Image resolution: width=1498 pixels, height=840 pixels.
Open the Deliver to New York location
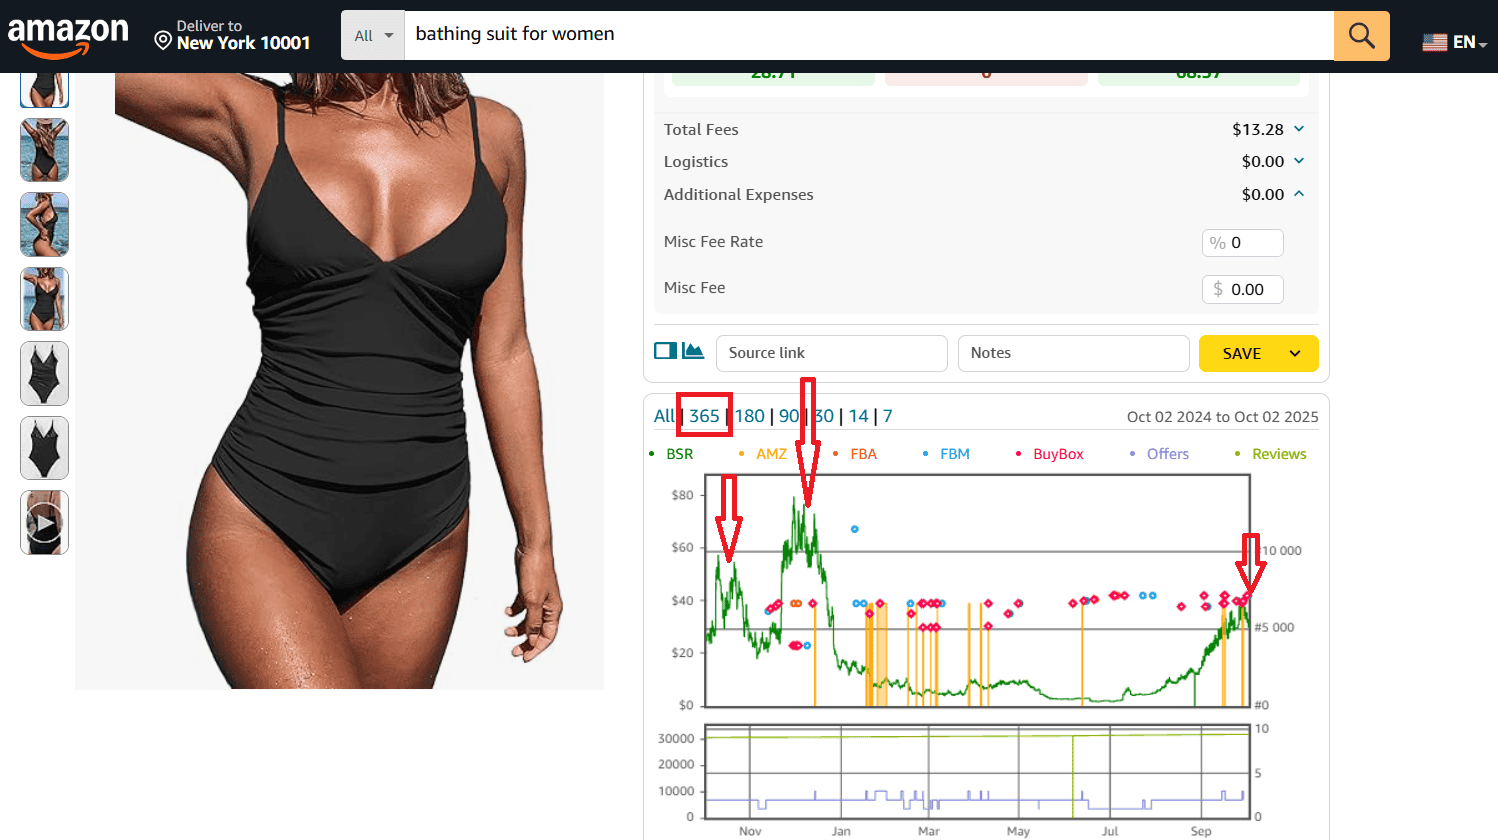(232, 35)
